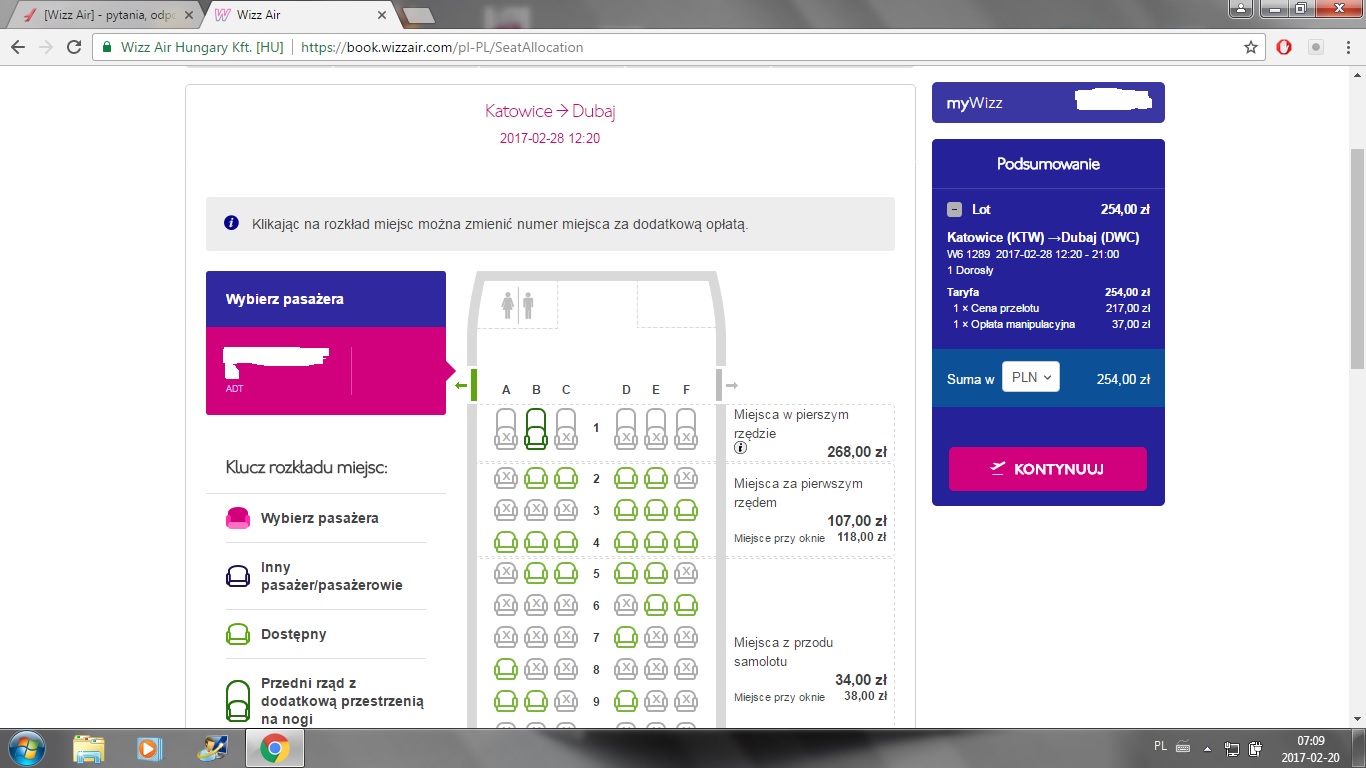Select seat 5C

[x=566, y=574]
